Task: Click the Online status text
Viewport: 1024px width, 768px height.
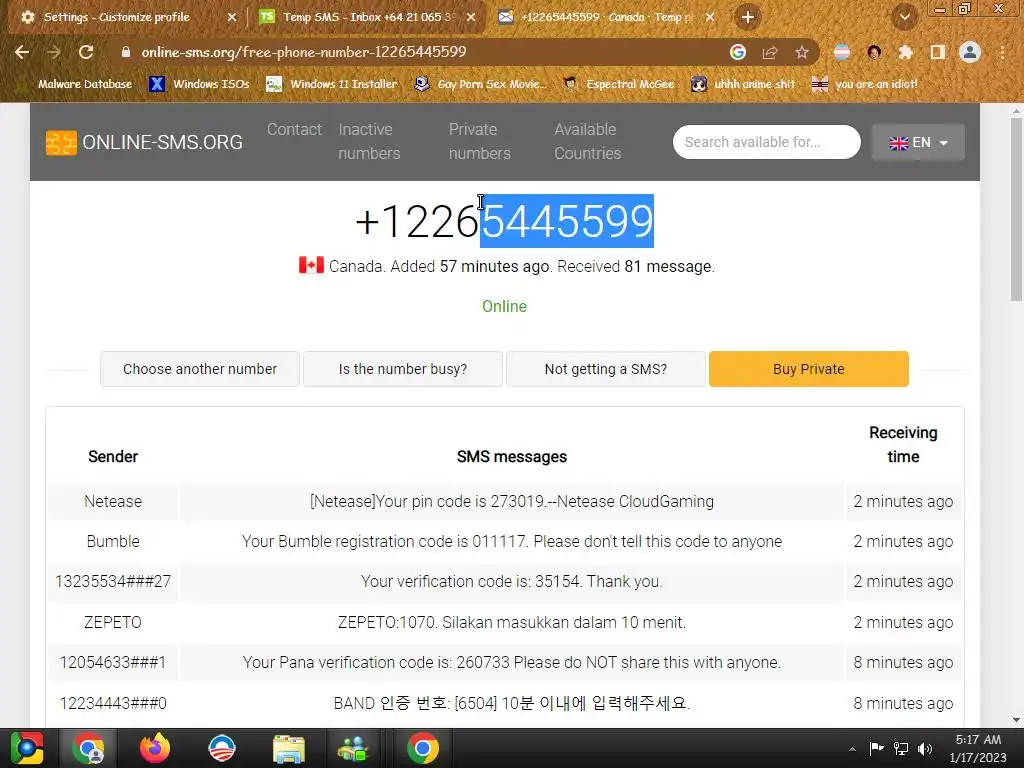Action: tap(504, 306)
